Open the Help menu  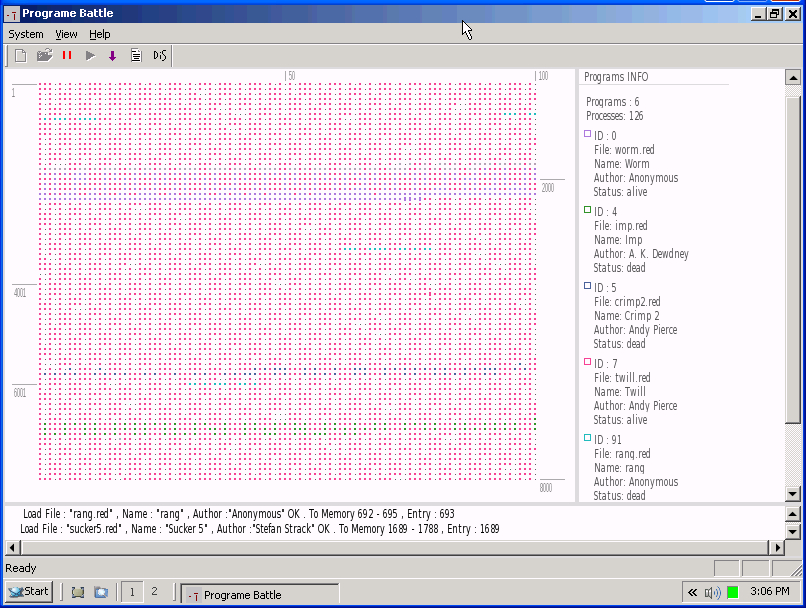click(100, 34)
